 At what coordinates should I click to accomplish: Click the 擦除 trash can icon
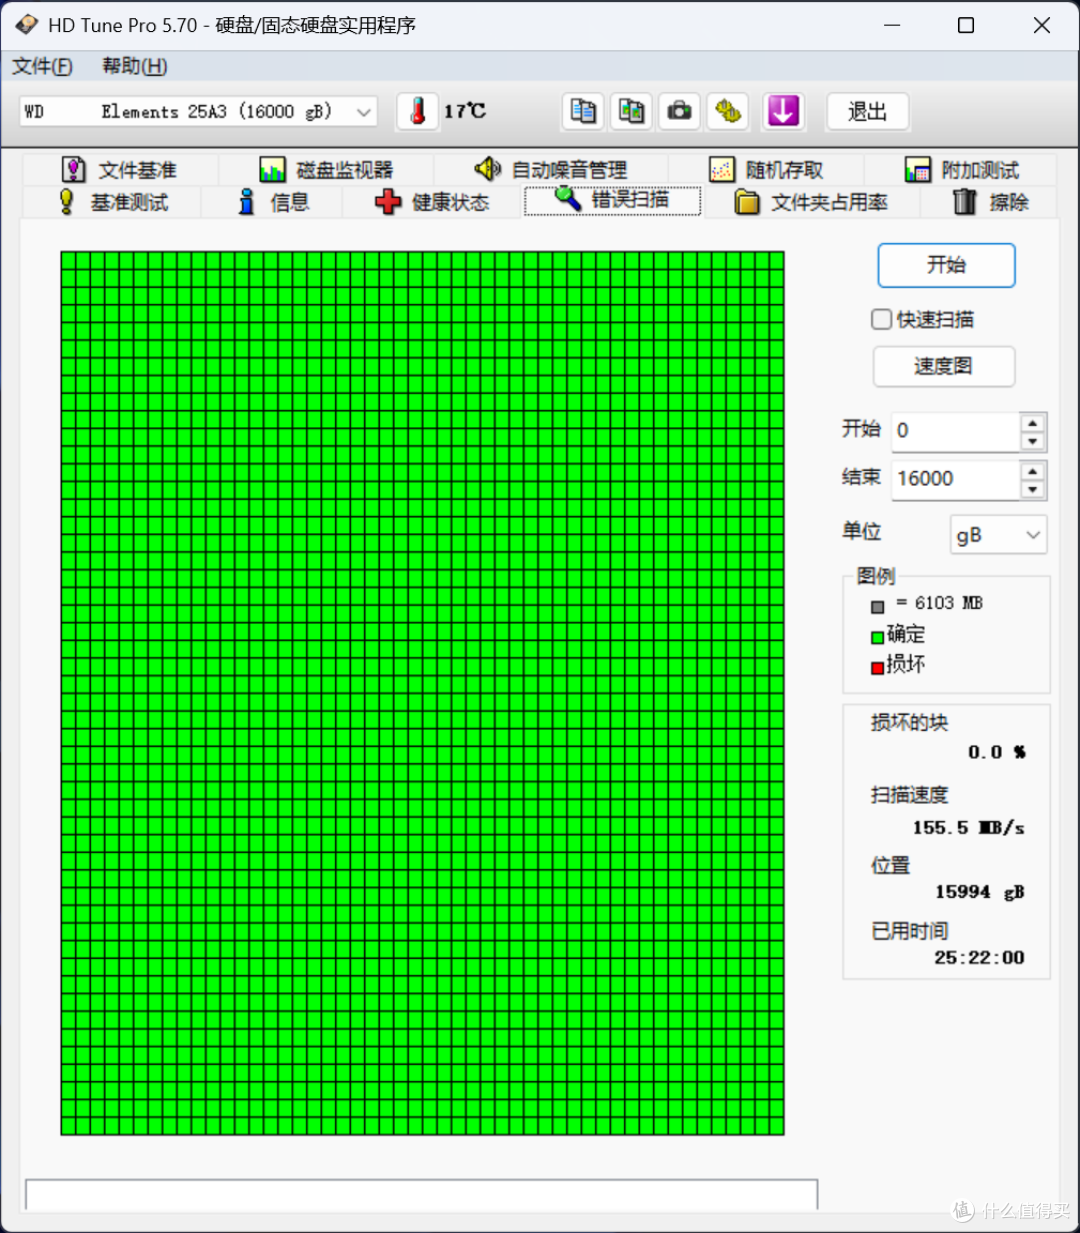pyautogui.click(x=964, y=202)
